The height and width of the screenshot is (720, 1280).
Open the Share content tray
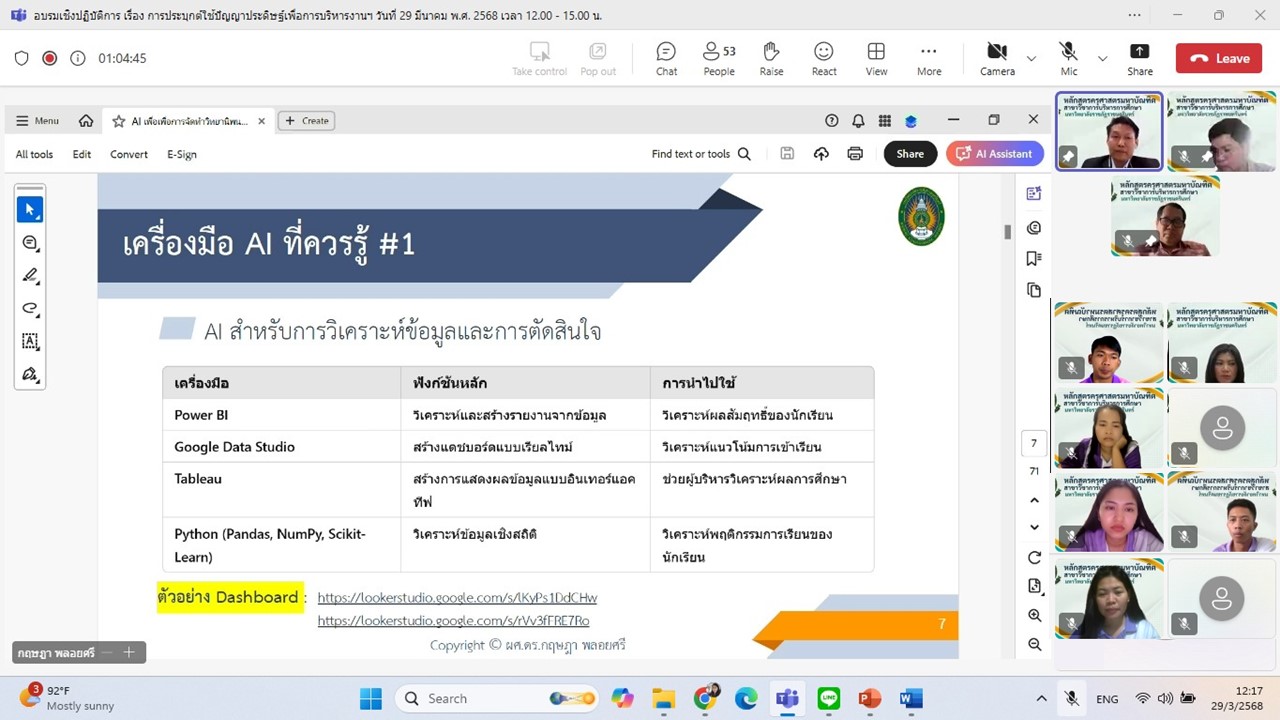1140,58
